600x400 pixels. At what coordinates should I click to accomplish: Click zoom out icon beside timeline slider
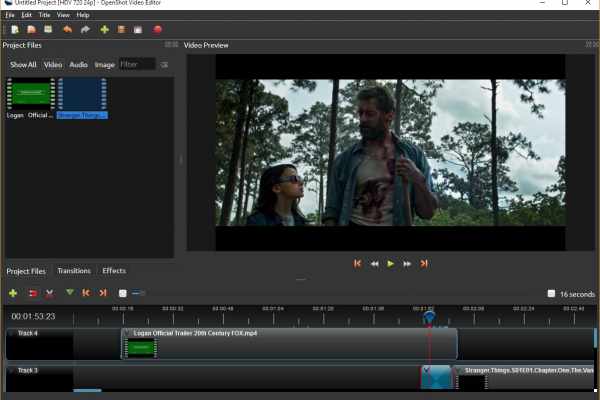(122, 293)
